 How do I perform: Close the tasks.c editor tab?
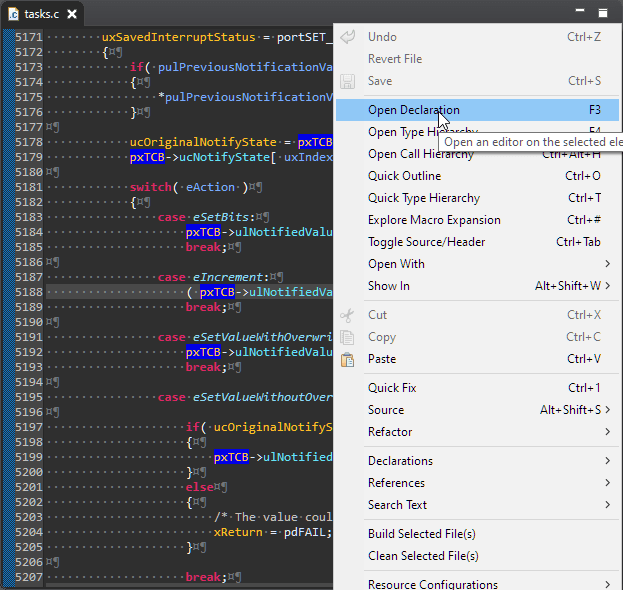click(72, 14)
